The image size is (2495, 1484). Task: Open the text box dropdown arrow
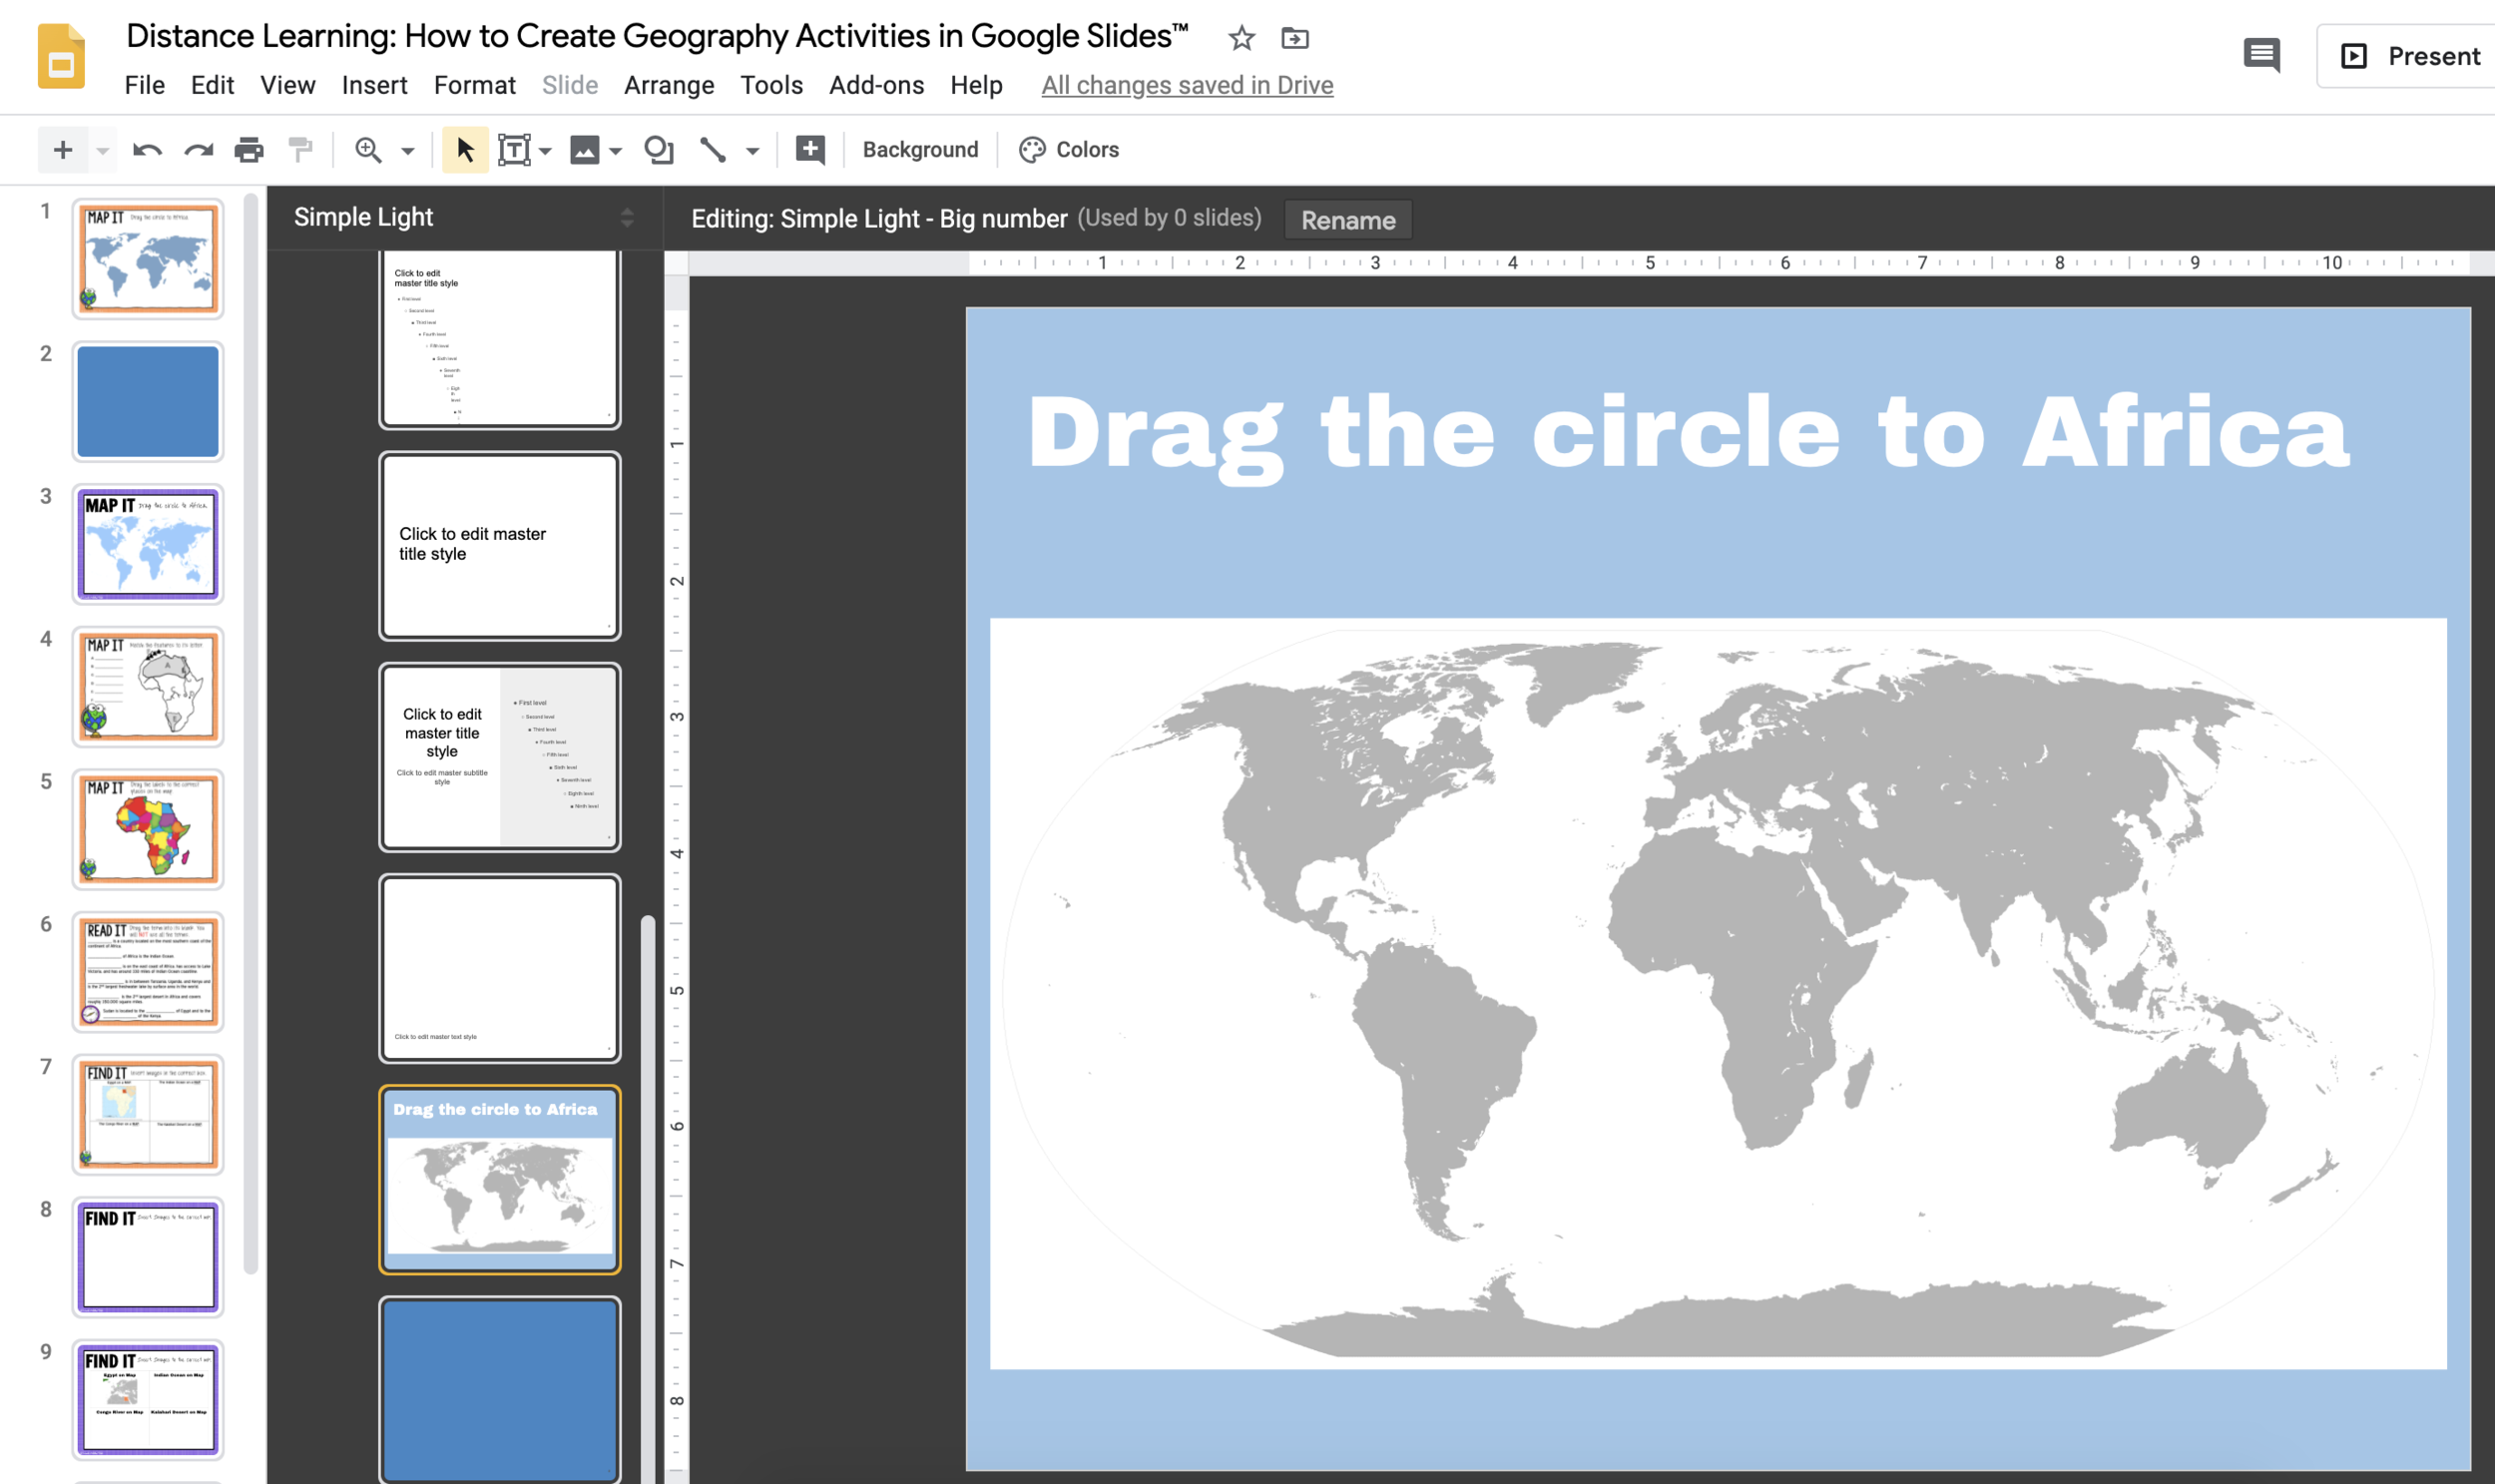[545, 151]
